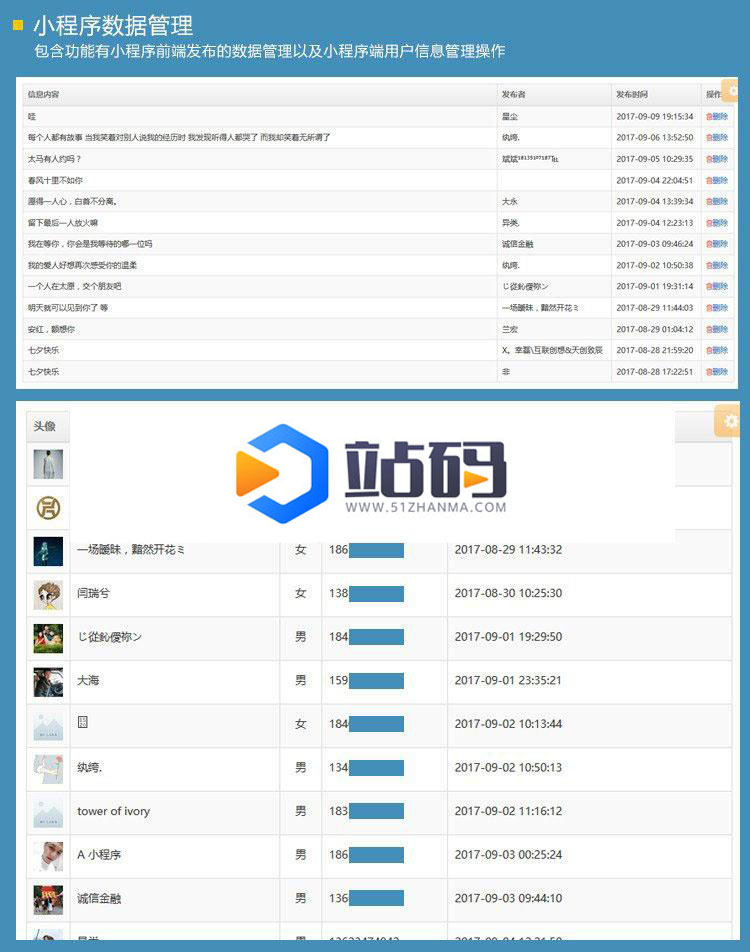Click registration time 2017-08-29 11:43:32
The width and height of the screenshot is (750, 952).
[x=508, y=549]
